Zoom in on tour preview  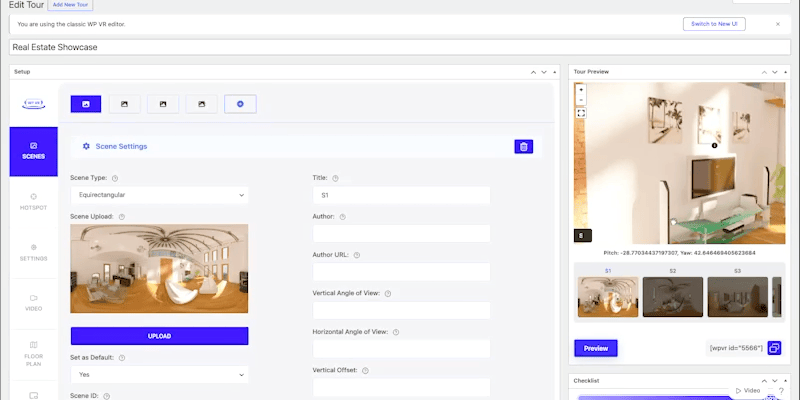click(x=581, y=89)
